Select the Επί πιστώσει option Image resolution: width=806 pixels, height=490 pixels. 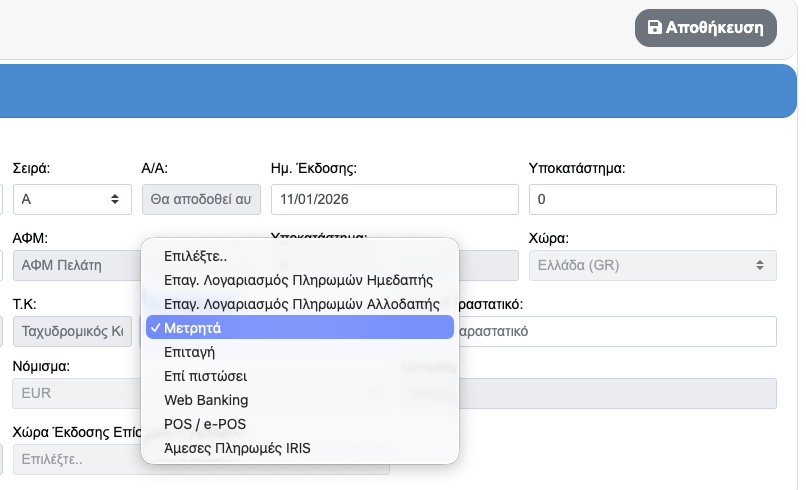coord(300,376)
